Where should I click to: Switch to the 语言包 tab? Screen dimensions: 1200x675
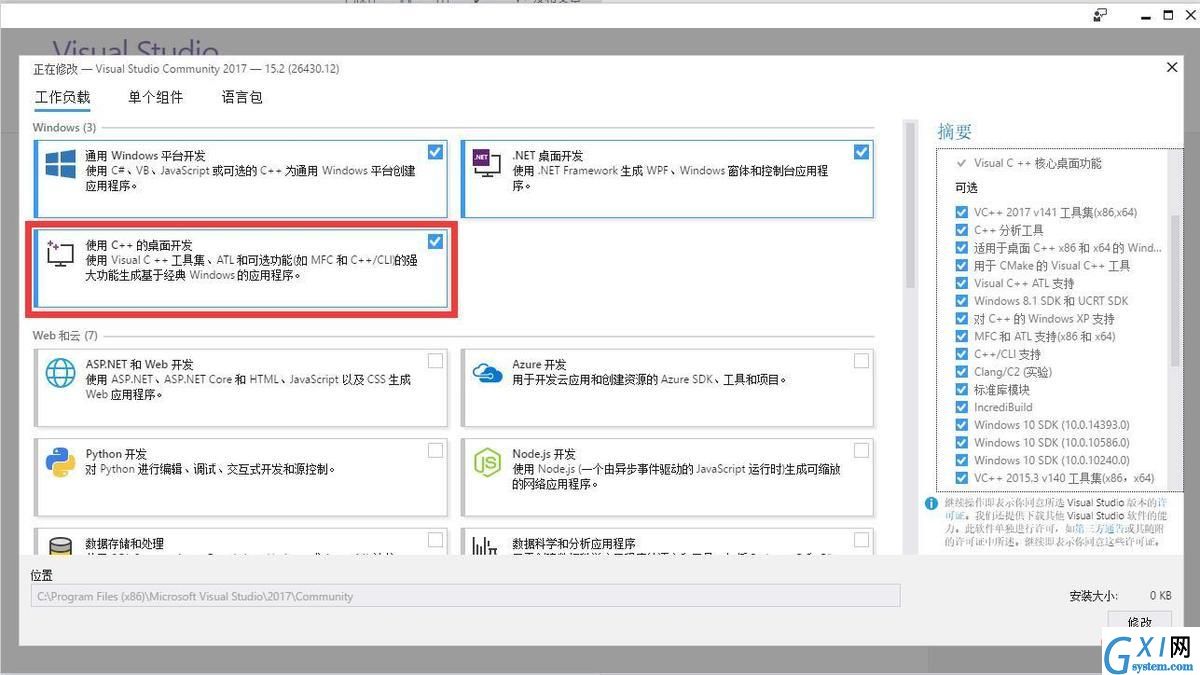242,98
